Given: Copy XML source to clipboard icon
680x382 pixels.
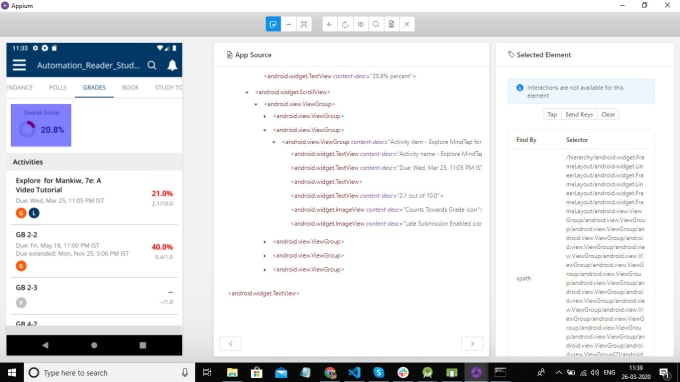Looking at the screenshot, I should point(392,24).
